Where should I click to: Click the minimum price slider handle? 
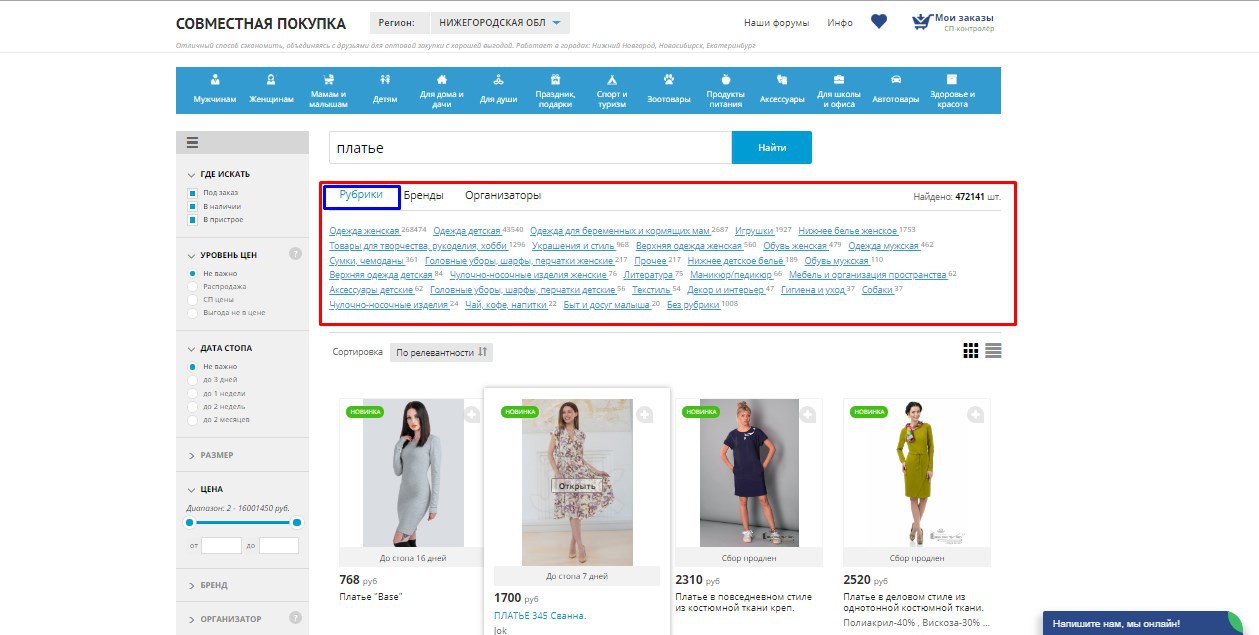189,522
